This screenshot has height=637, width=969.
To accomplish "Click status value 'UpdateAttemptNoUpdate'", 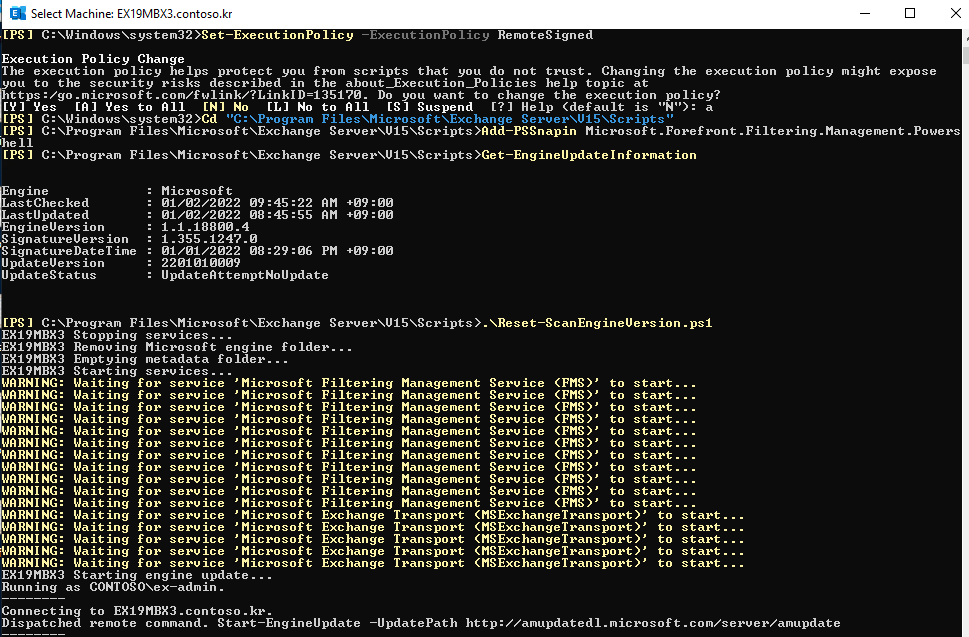I will pos(245,275).
